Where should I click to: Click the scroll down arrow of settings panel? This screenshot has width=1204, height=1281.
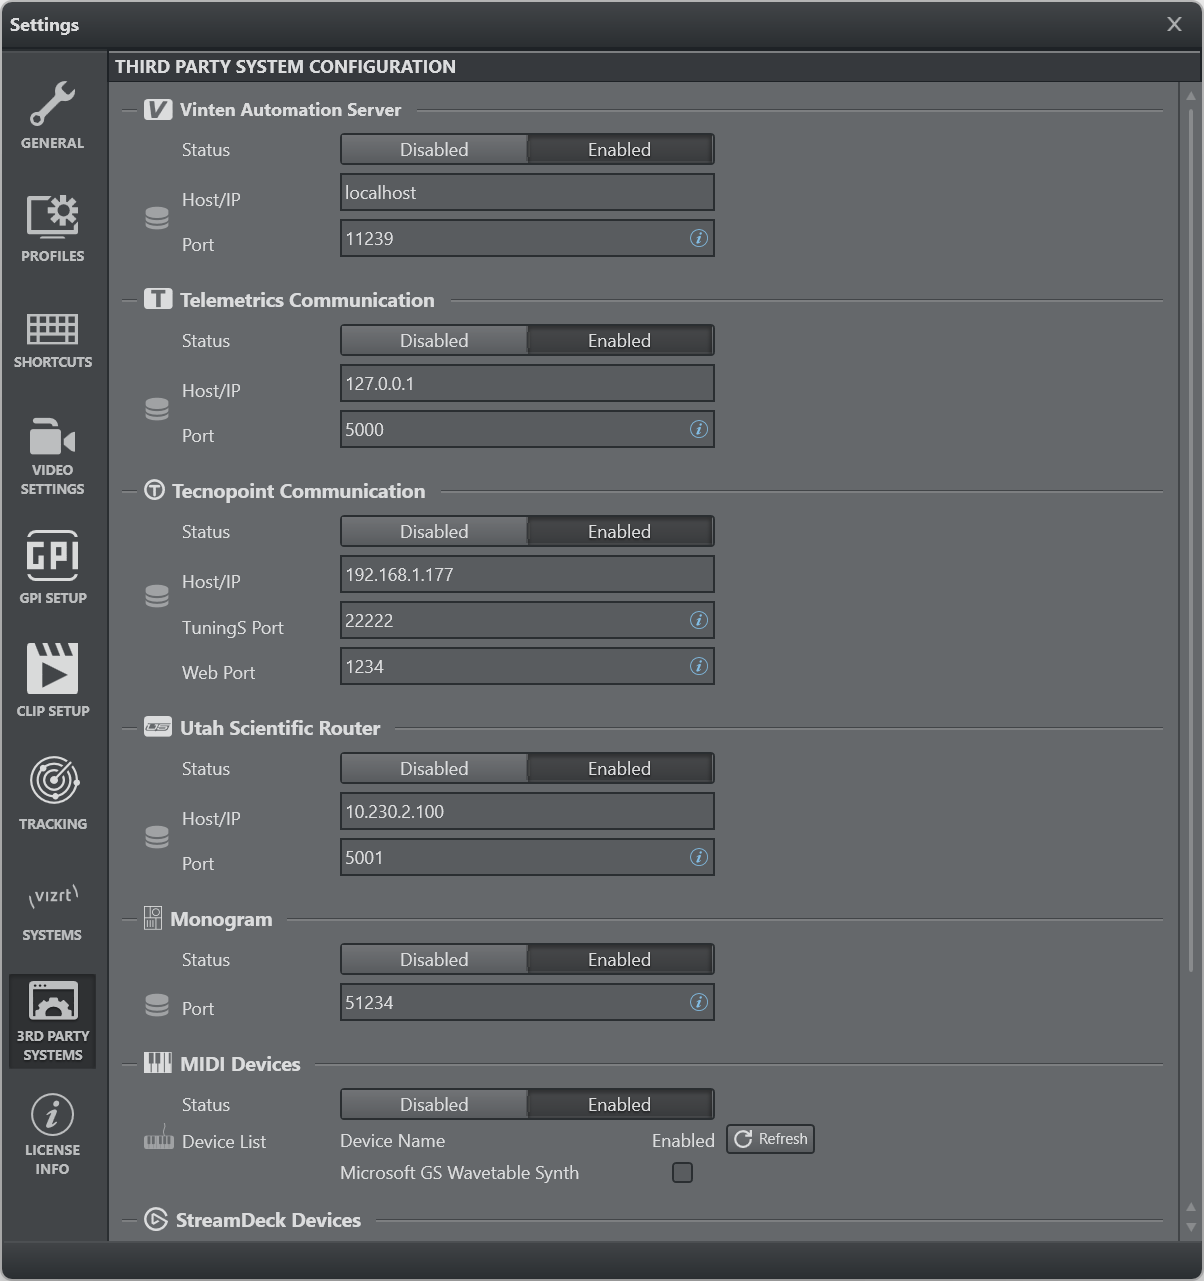[x=1190, y=1227]
